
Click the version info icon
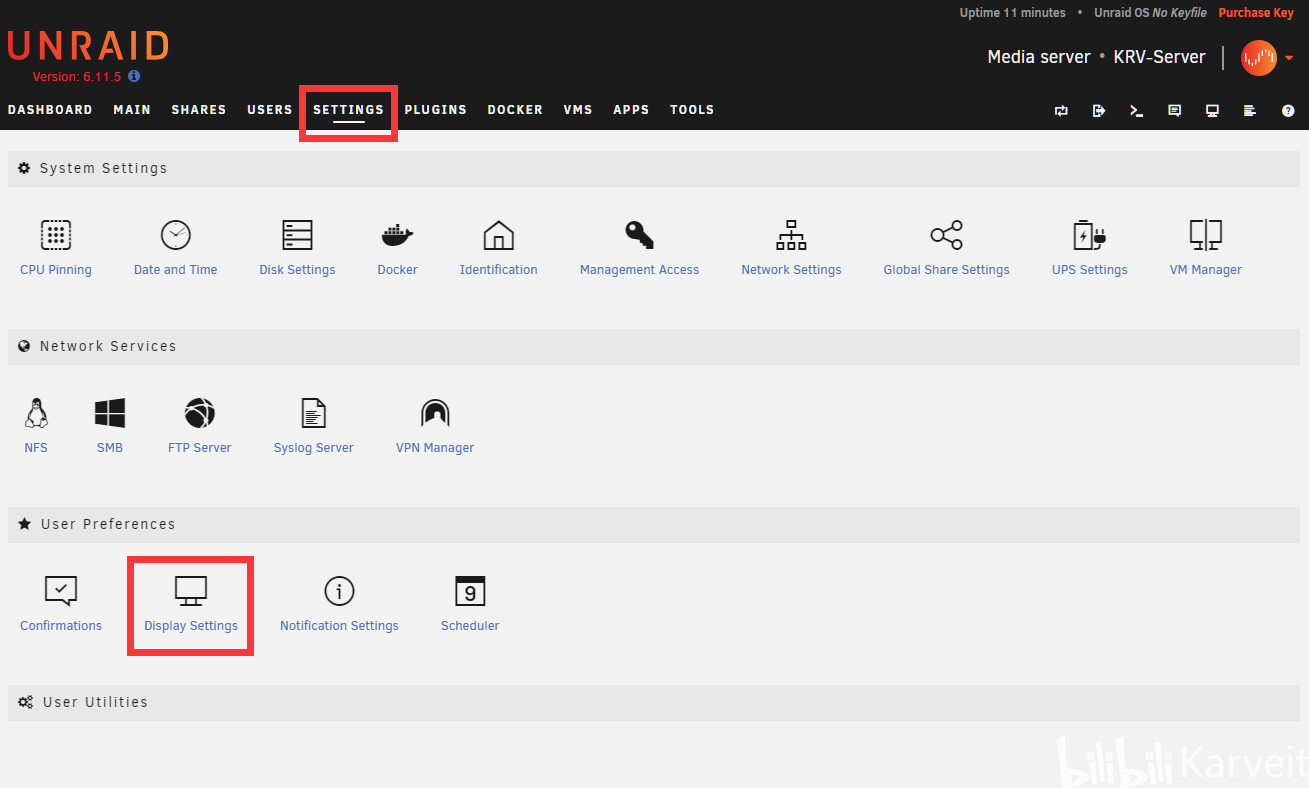(x=134, y=76)
